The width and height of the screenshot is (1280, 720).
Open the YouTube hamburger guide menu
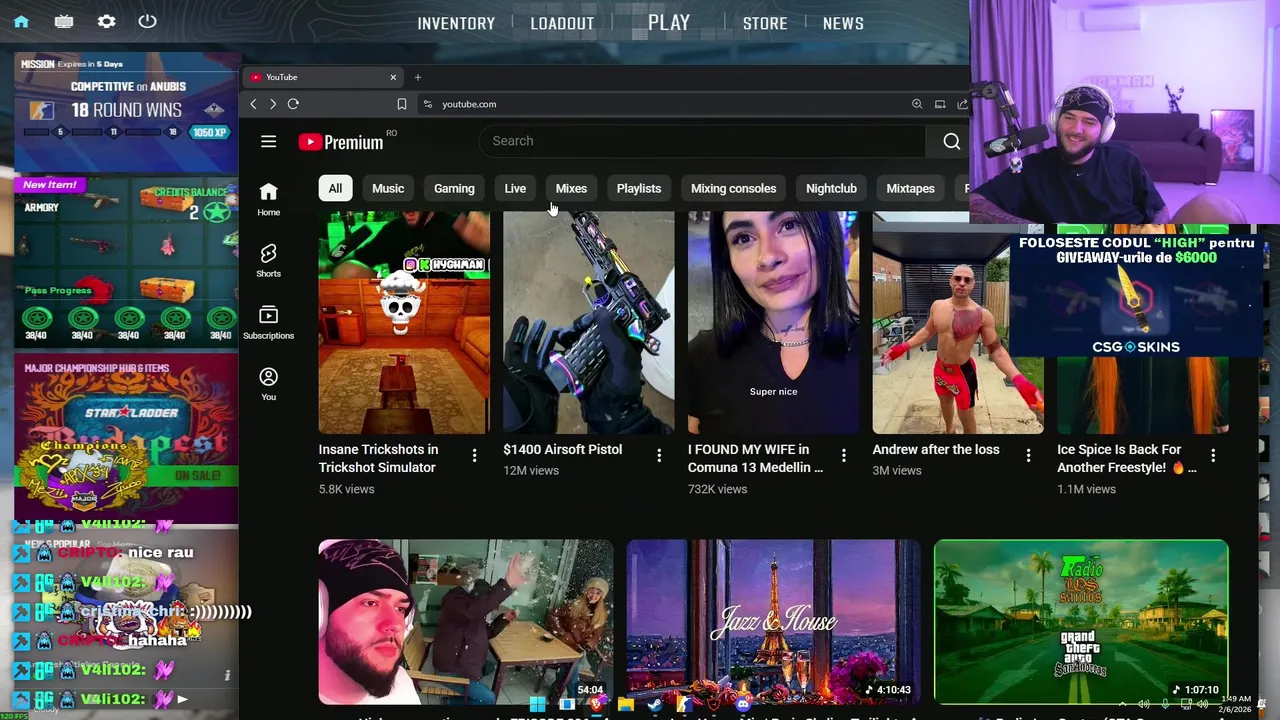tap(268, 142)
